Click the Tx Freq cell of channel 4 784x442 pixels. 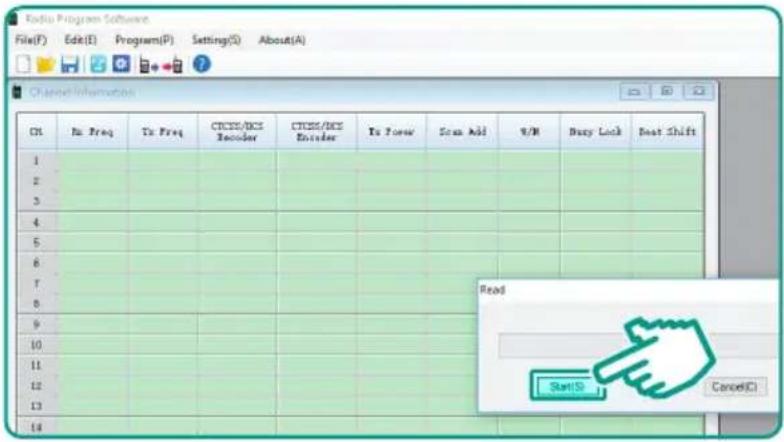point(162,222)
